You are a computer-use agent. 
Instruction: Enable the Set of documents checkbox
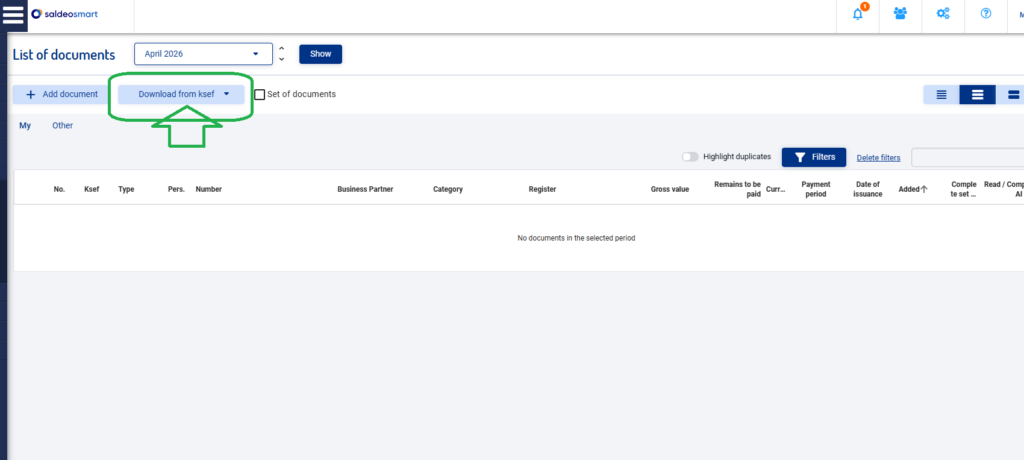pyautogui.click(x=260, y=95)
